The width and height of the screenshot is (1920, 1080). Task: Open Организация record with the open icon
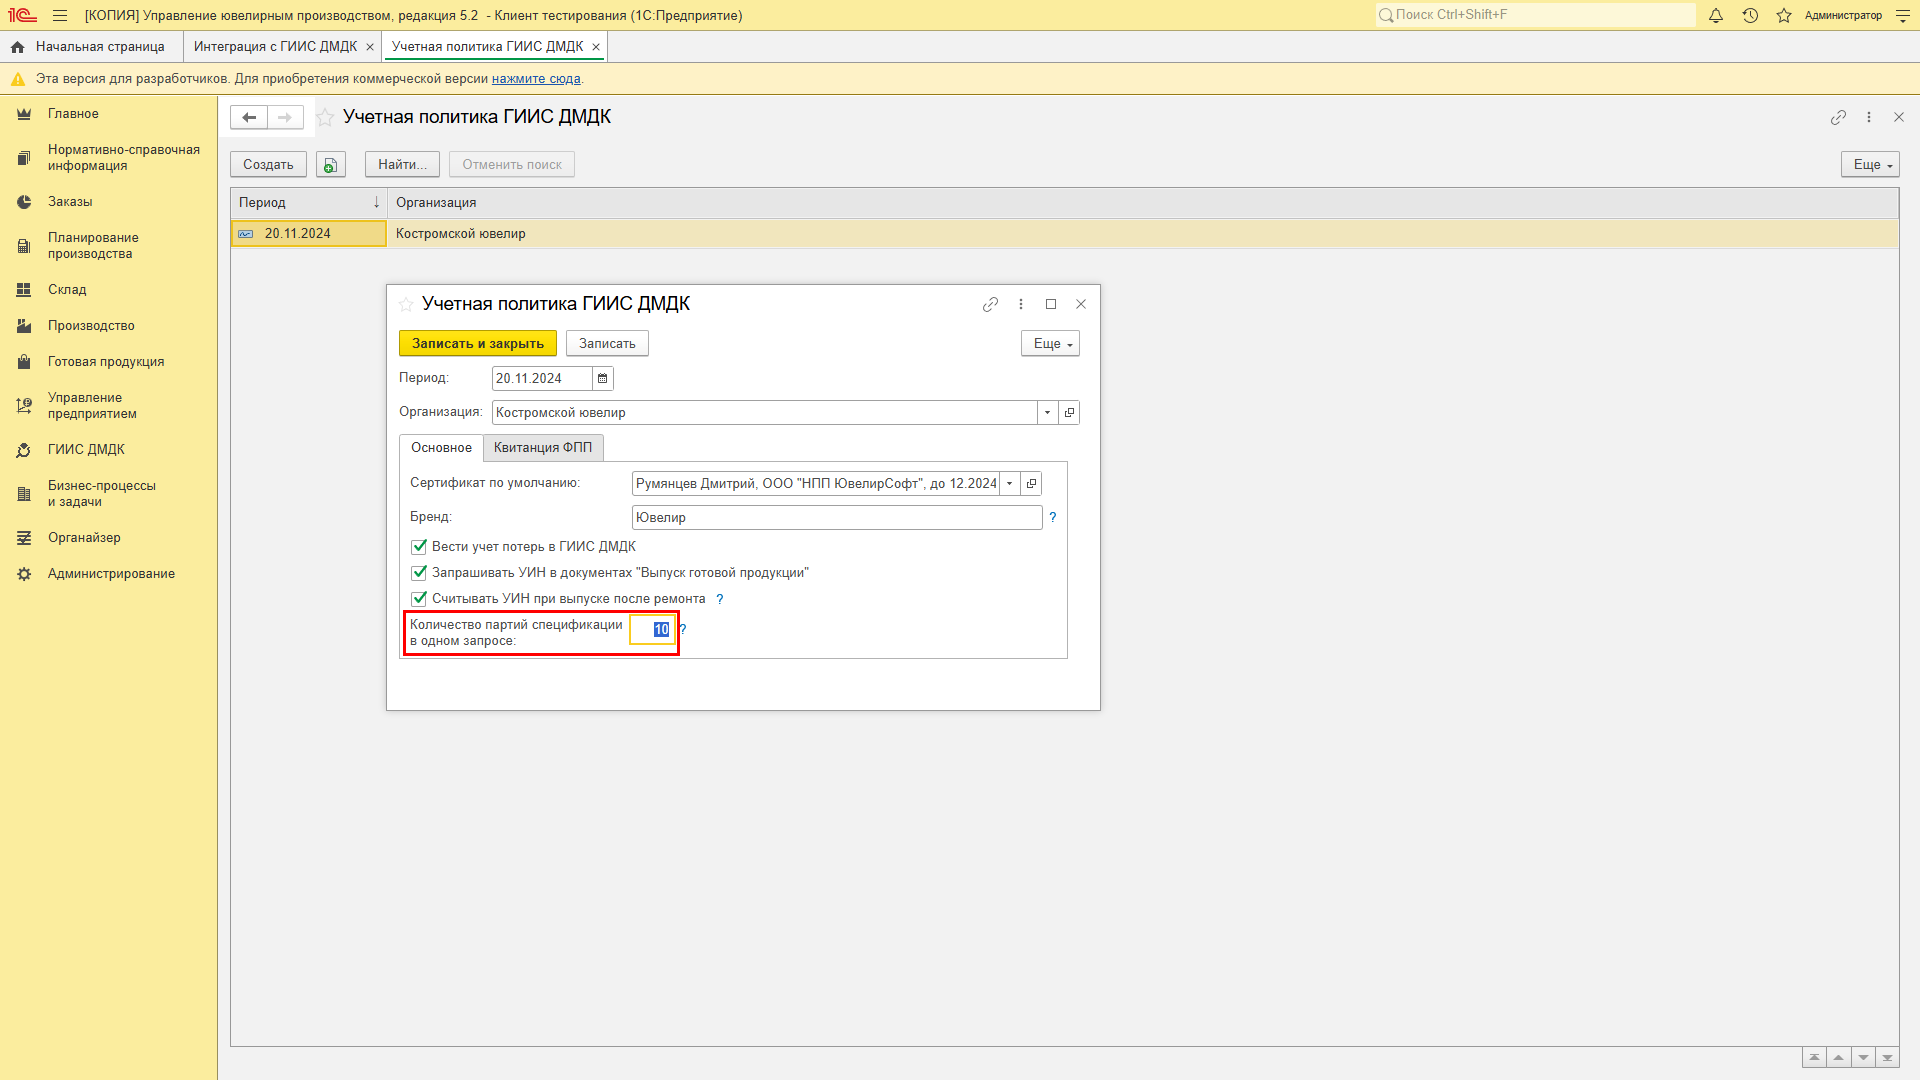[x=1069, y=412]
